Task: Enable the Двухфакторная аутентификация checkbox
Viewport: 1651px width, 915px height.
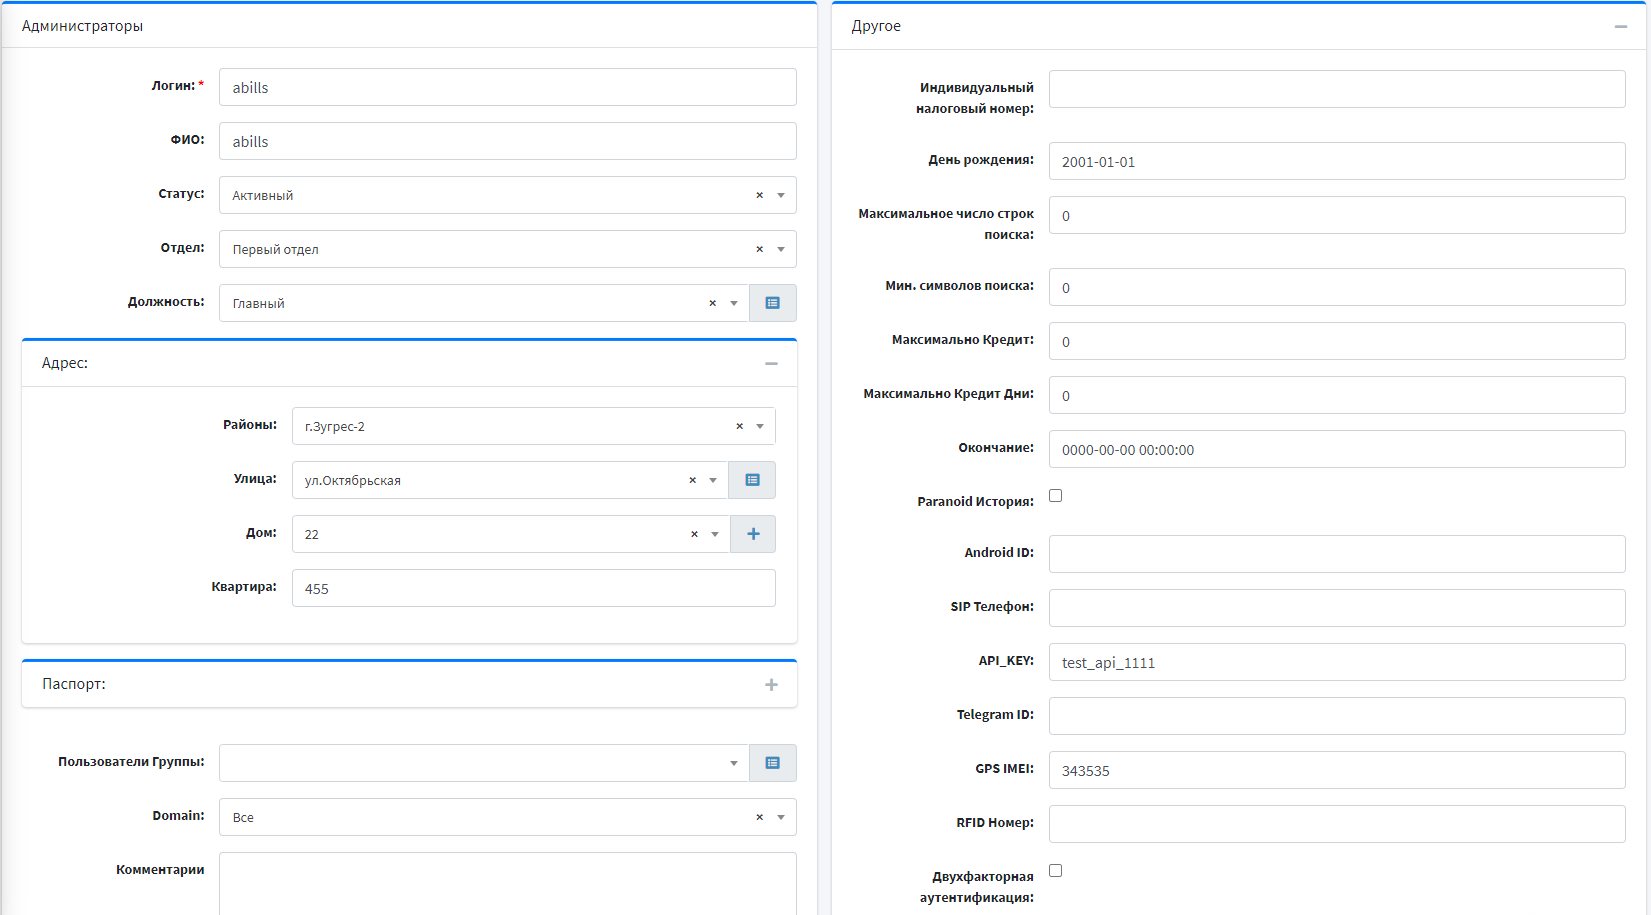Action: click(x=1055, y=871)
